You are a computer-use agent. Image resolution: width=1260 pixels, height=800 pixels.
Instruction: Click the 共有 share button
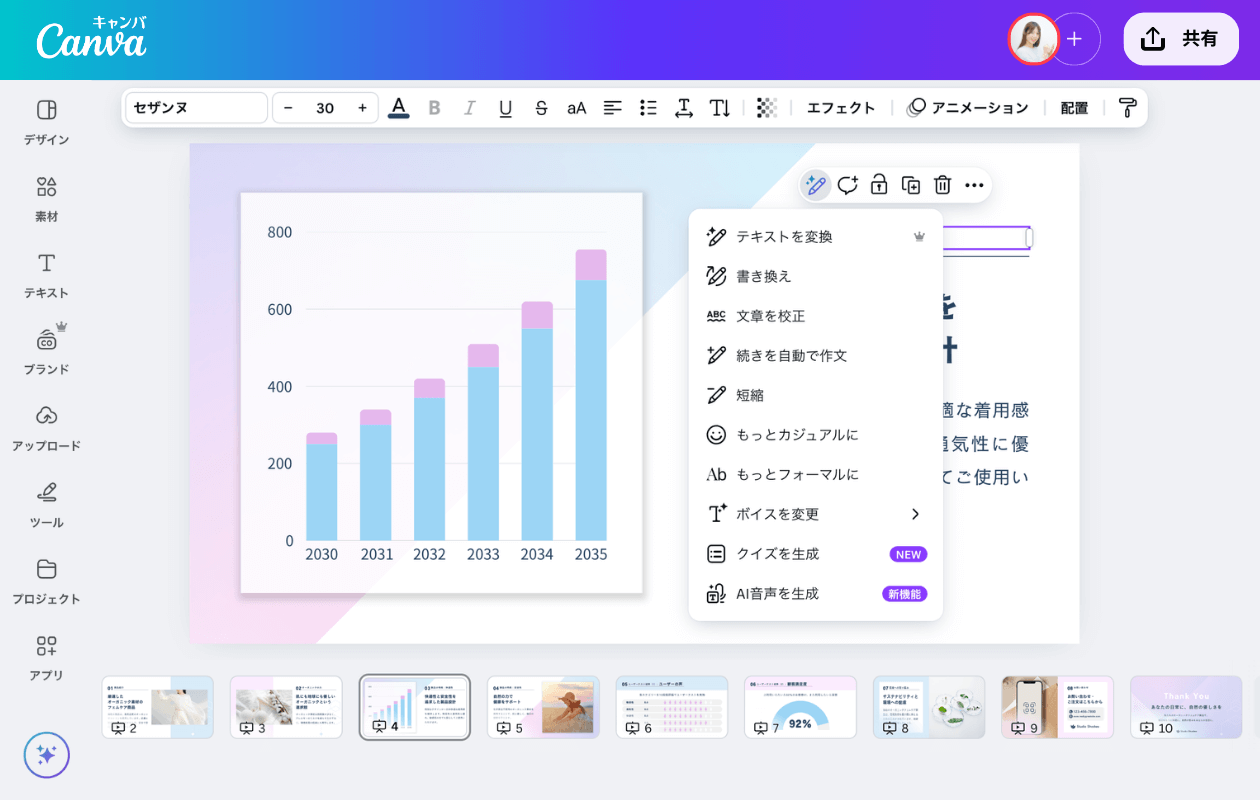(x=1181, y=39)
